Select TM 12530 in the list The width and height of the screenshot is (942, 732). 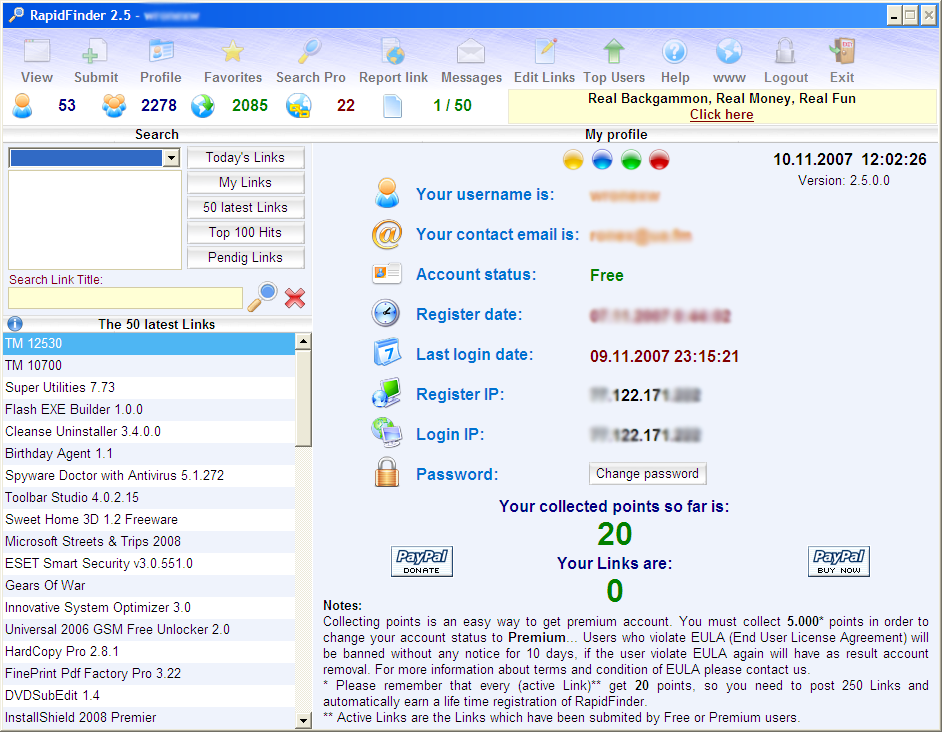pos(149,343)
